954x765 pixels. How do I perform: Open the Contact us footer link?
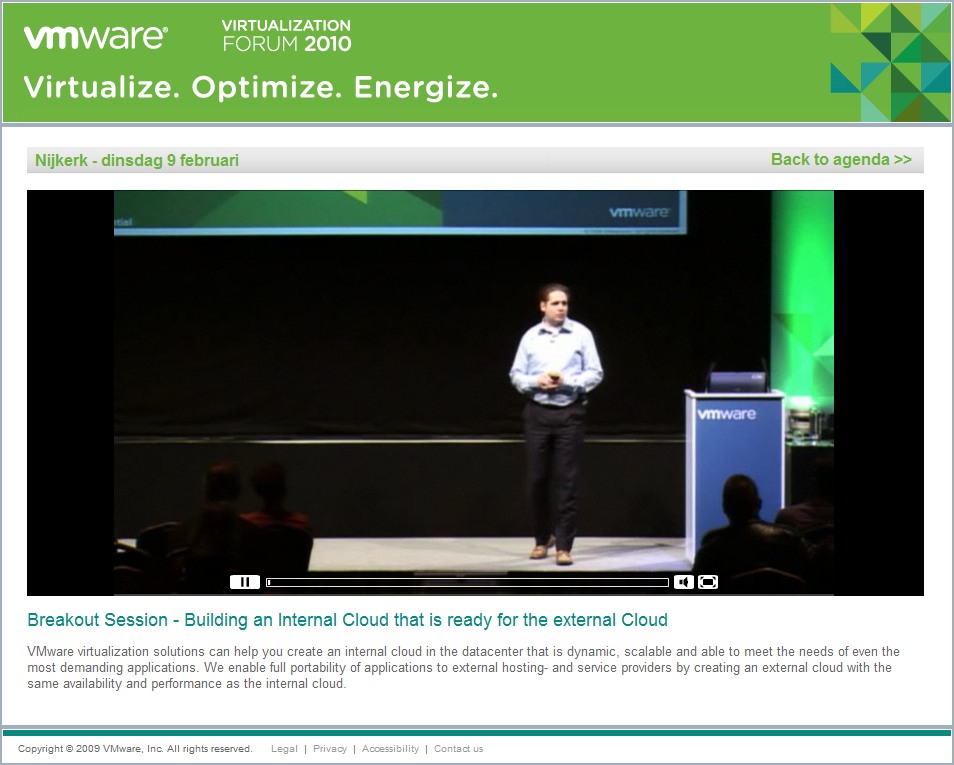point(458,749)
